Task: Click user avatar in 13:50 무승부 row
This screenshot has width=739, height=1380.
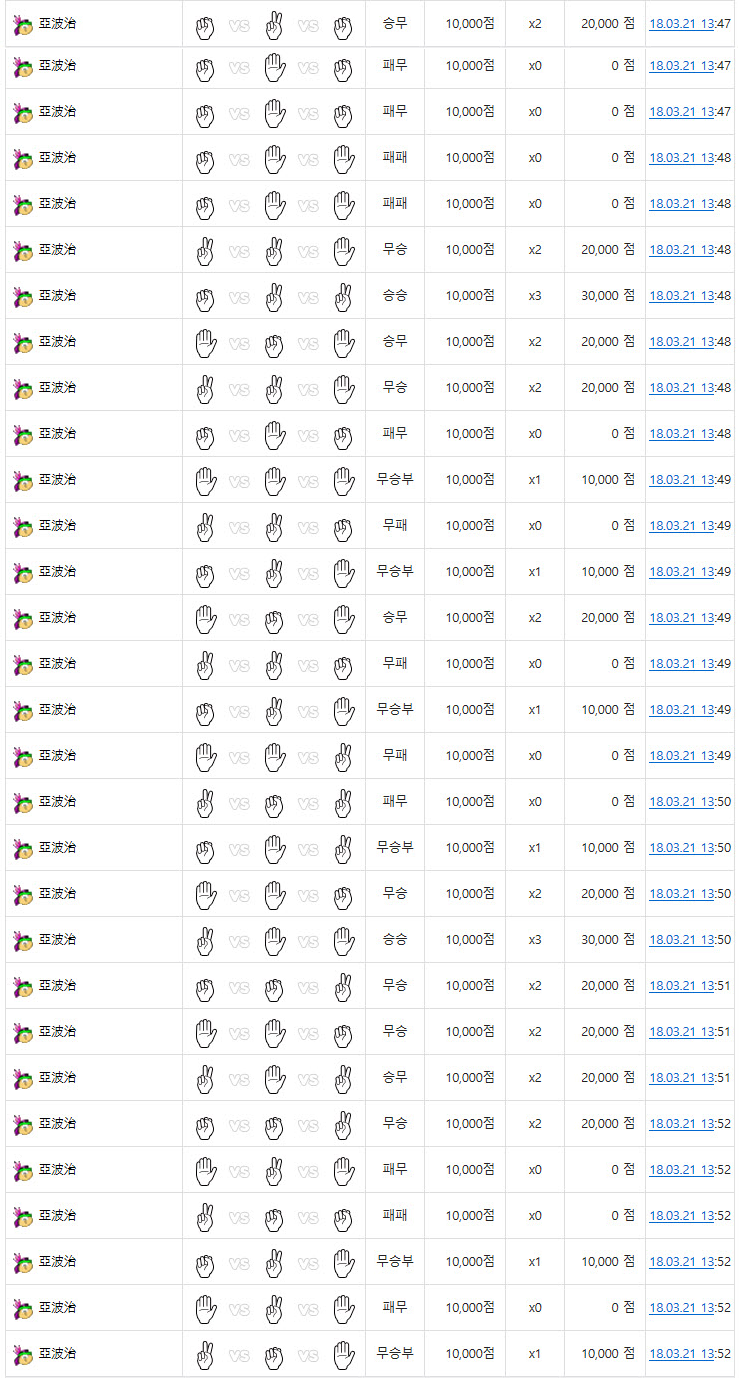Action: pyautogui.click(x=23, y=850)
